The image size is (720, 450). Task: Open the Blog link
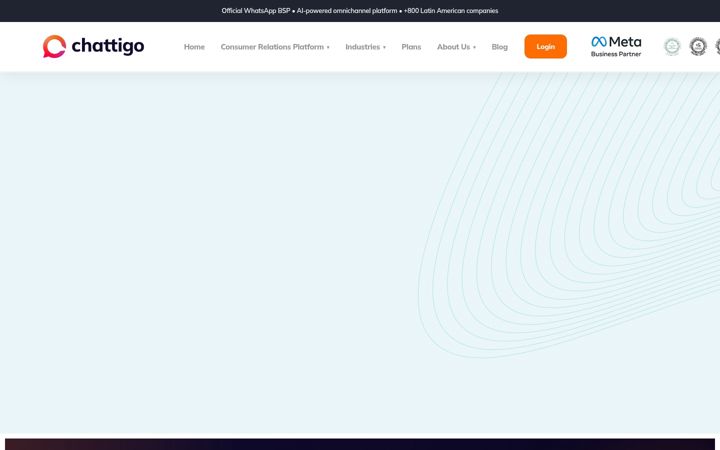coord(500,47)
